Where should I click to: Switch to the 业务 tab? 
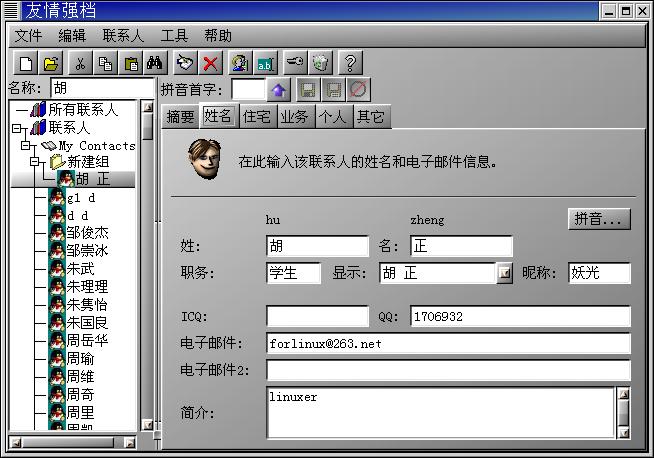294,117
